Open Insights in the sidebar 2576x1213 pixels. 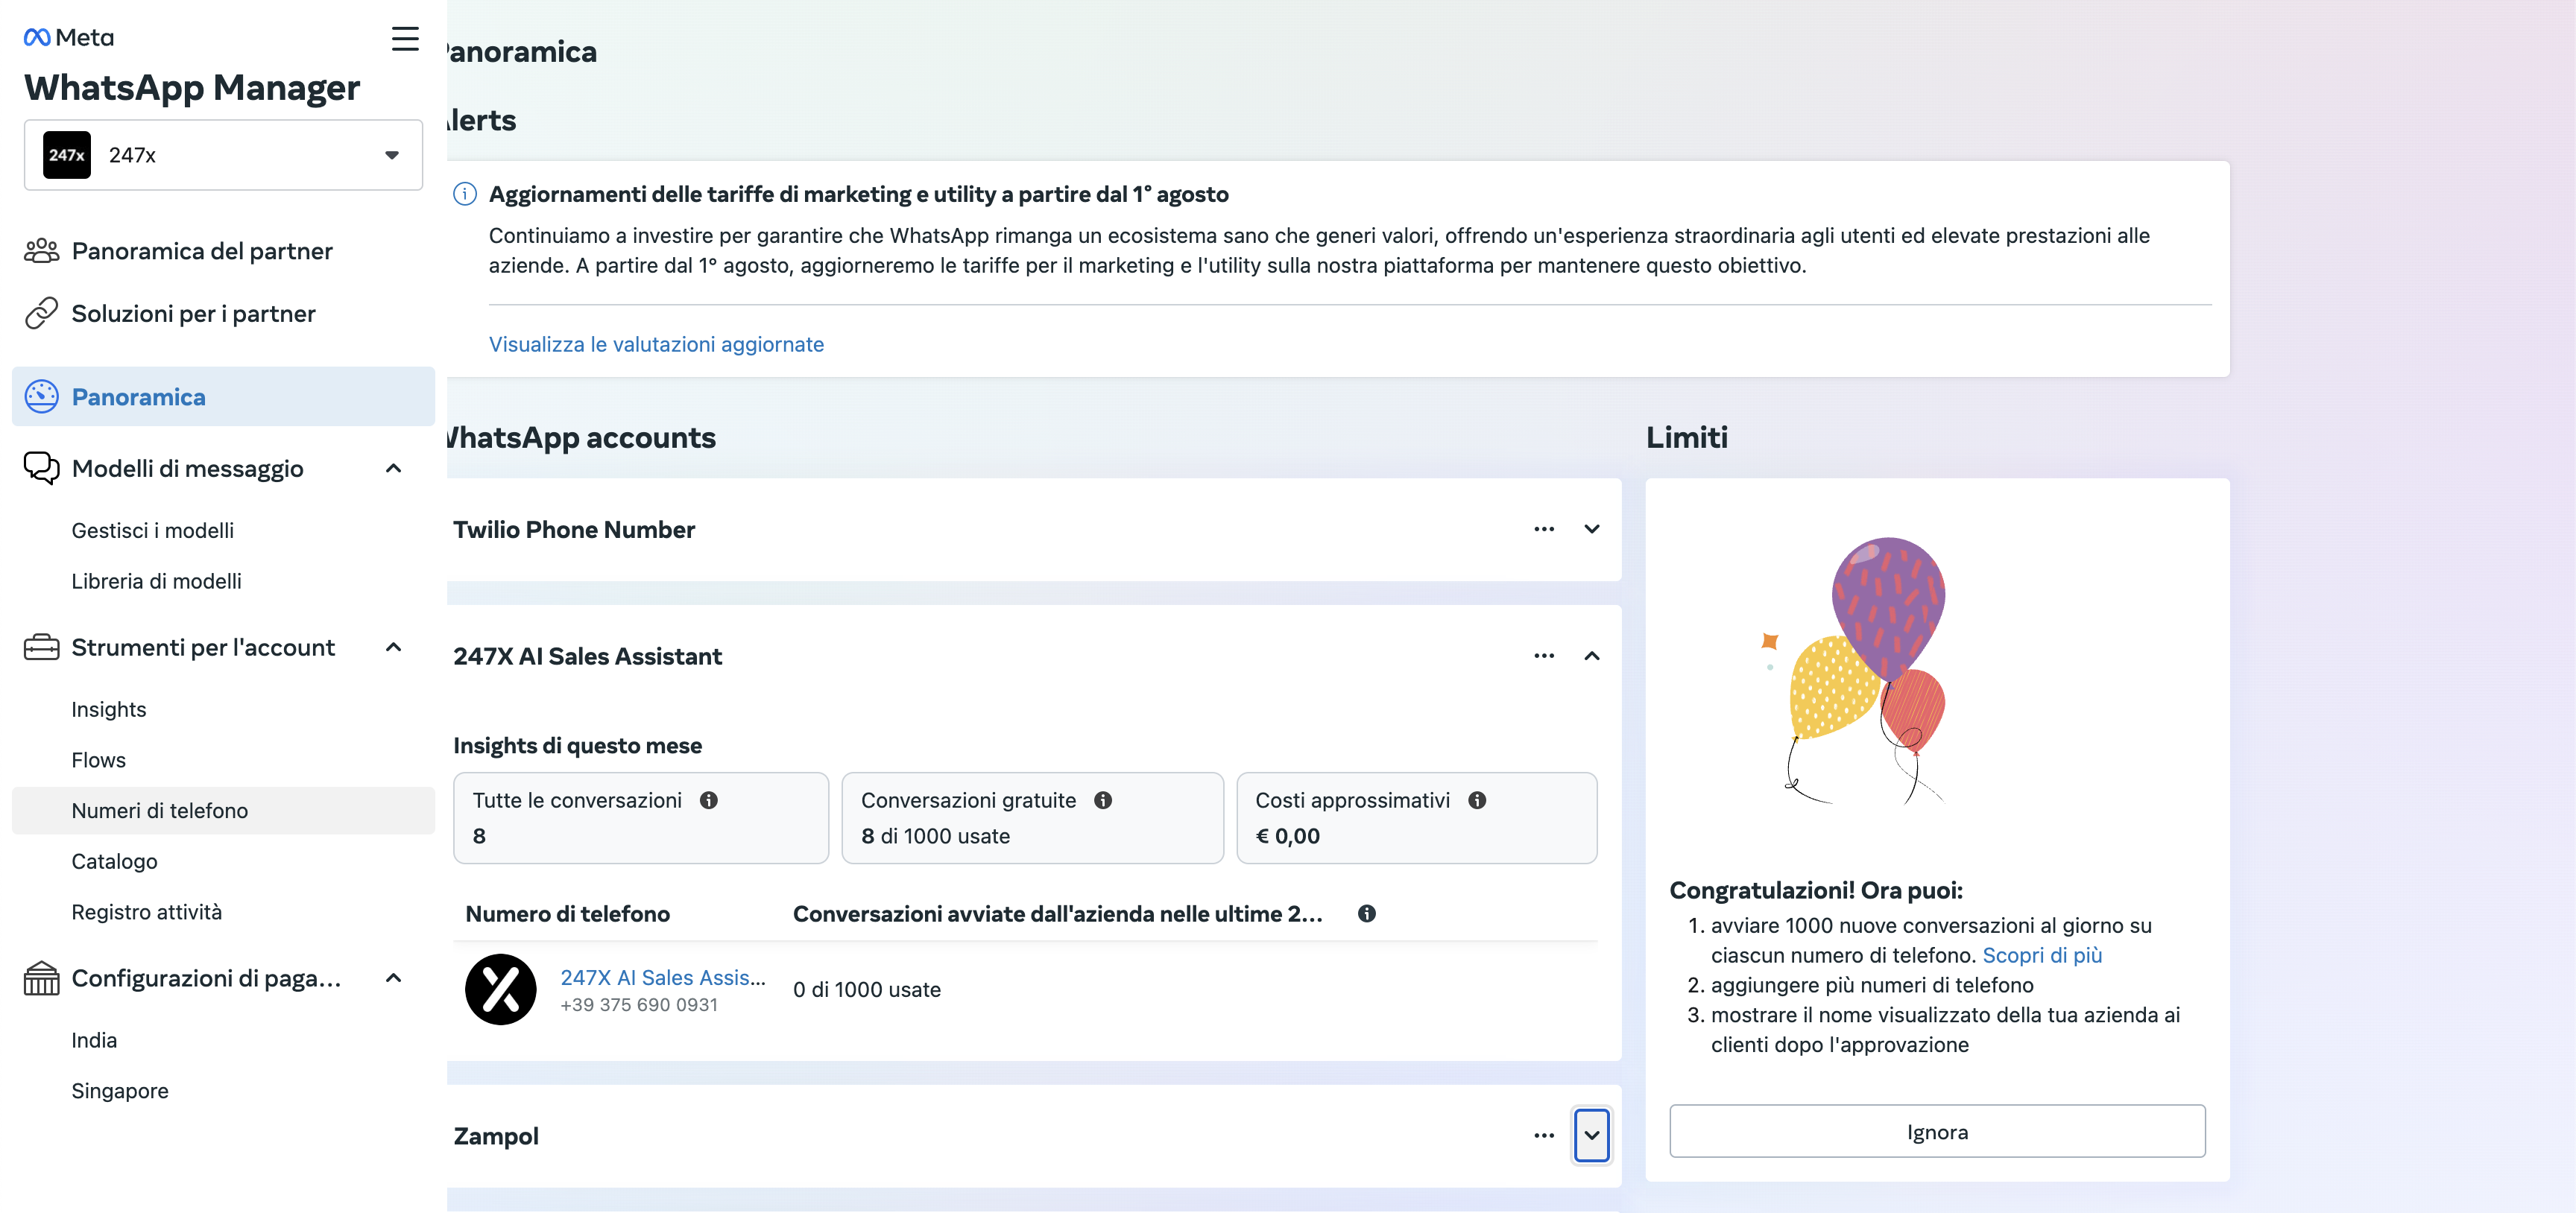click(x=109, y=710)
